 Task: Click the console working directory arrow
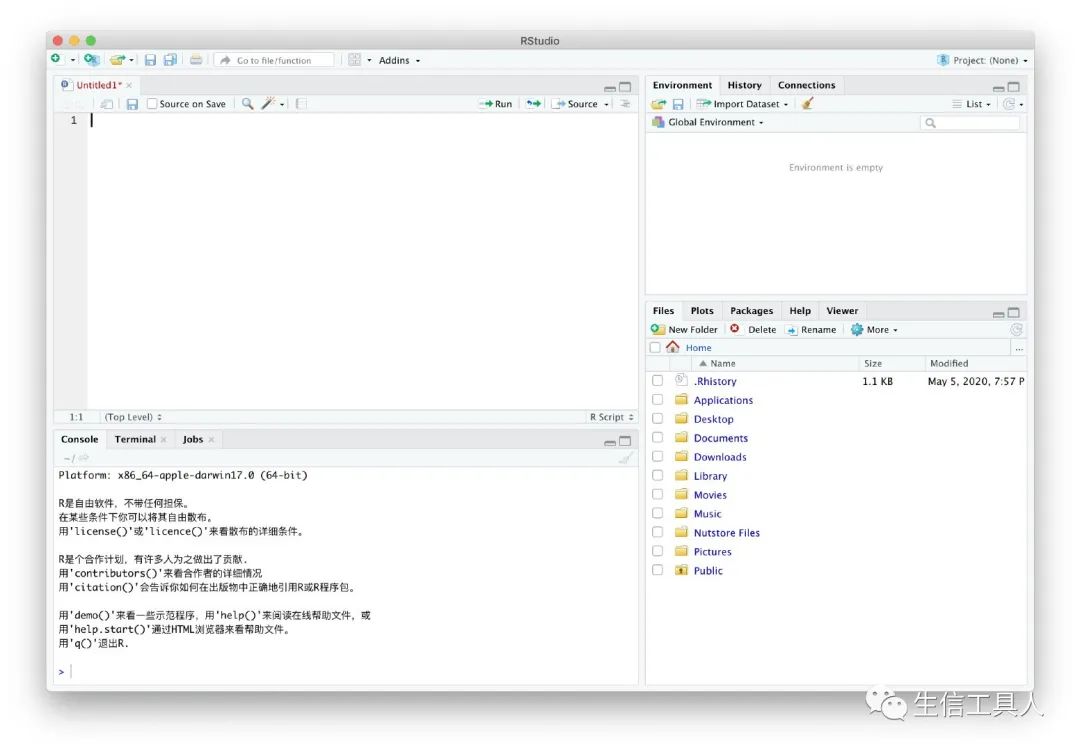83,458
